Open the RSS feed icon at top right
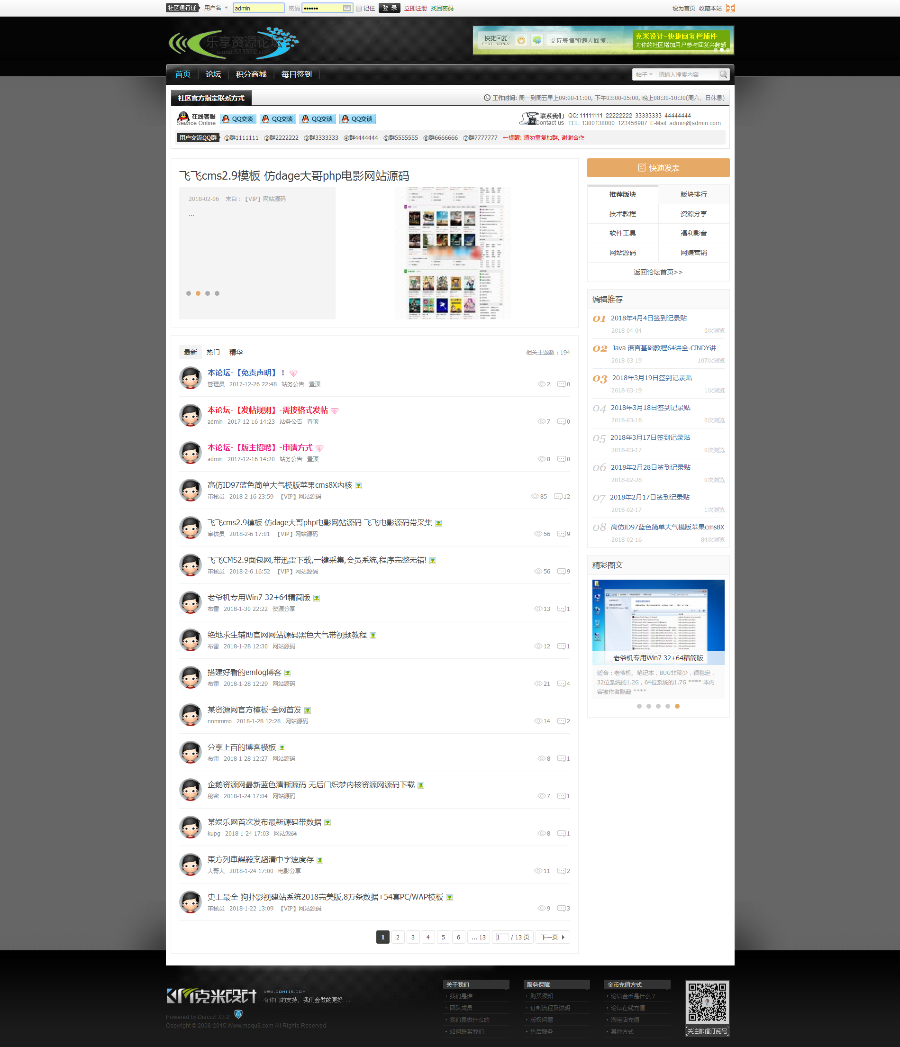900x1047 pixels. 730,8
